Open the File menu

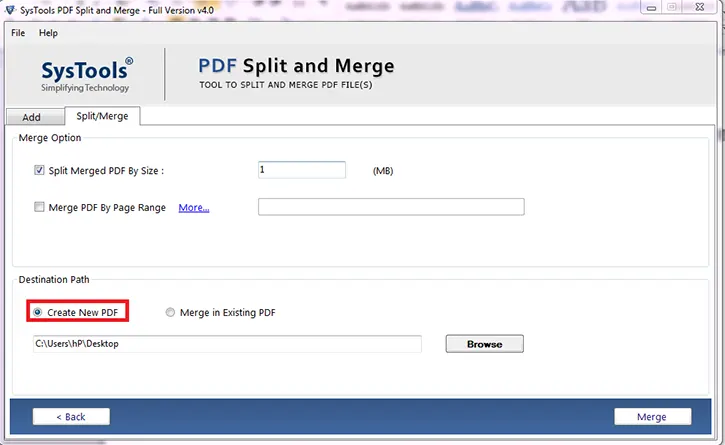(18, 33)
